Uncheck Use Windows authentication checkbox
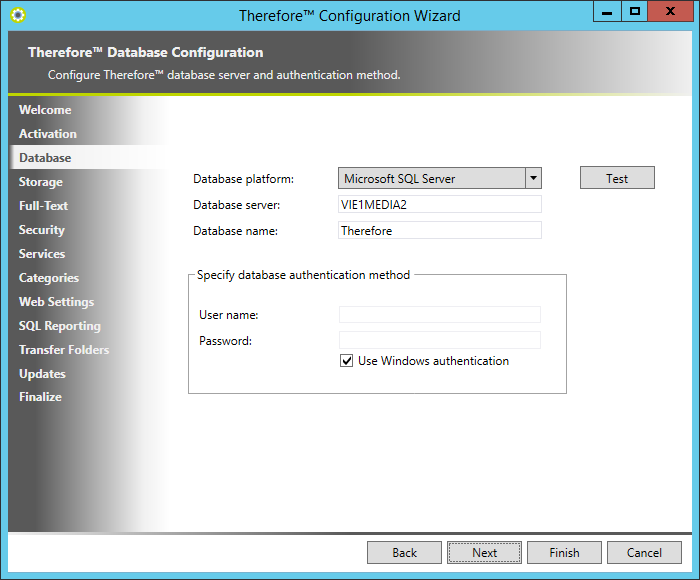The width and height of the screenshot is (700, 580). [x=346, y=360]
